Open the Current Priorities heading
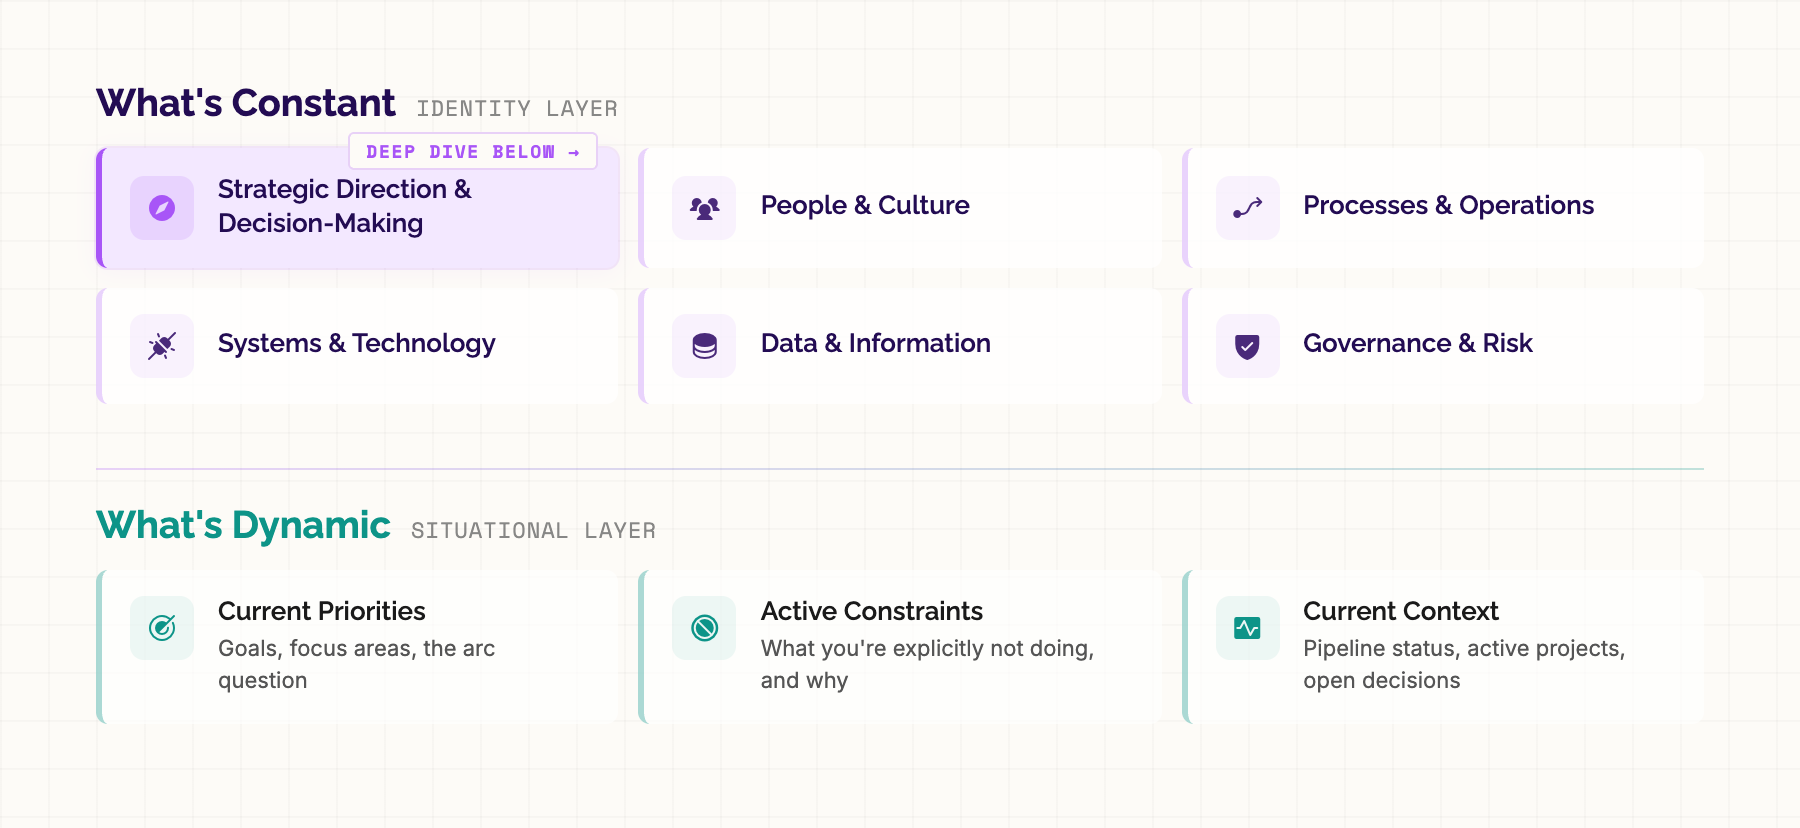The image size is (1800, 828). (321, 611)
